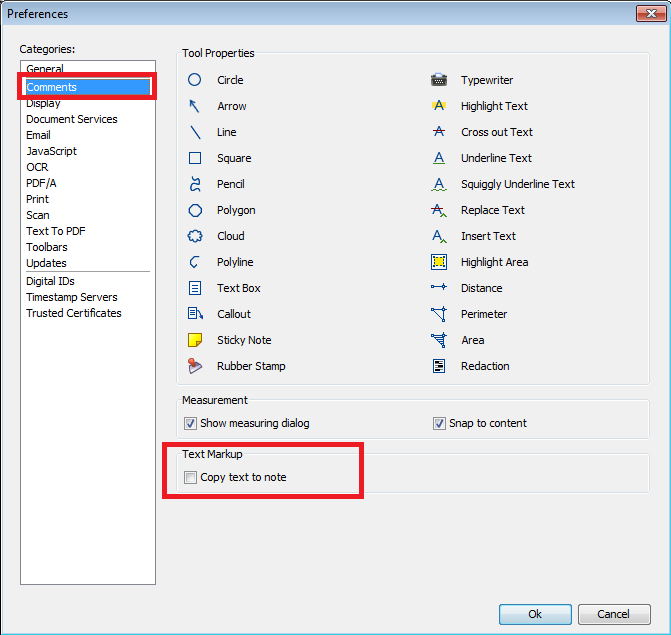Dismiss dialog with Cancel button
This screenshot has height=635, width=671.
(614, 614)
